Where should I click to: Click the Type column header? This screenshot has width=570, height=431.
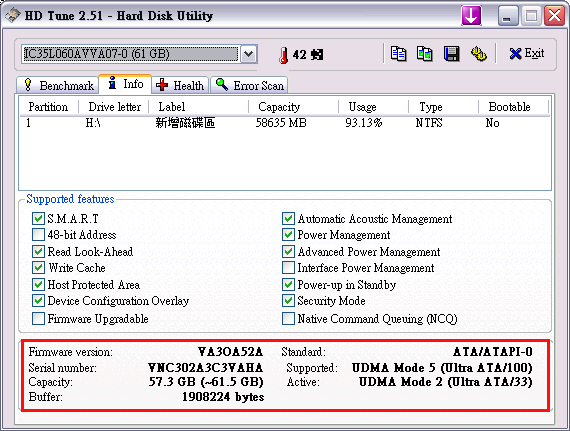click(443, 107)
